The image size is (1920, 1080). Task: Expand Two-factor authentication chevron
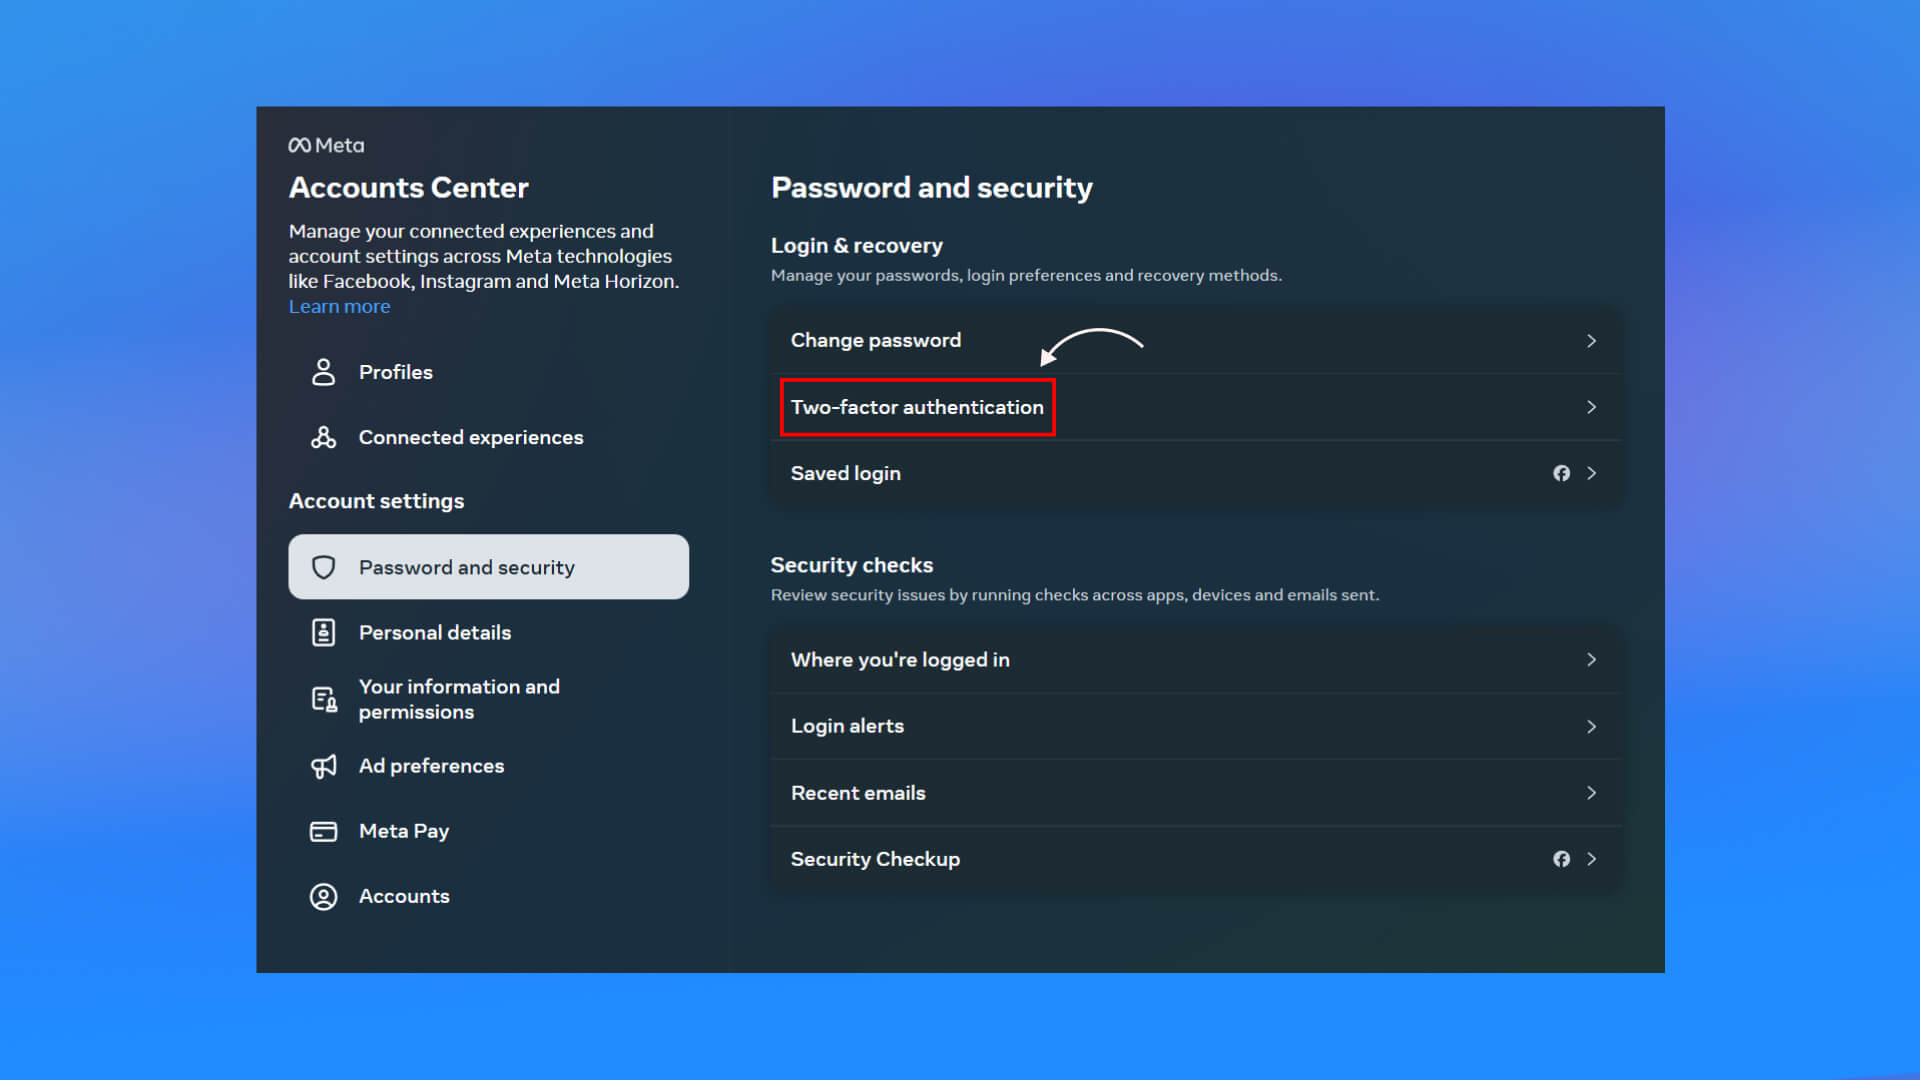[1591, 407]
